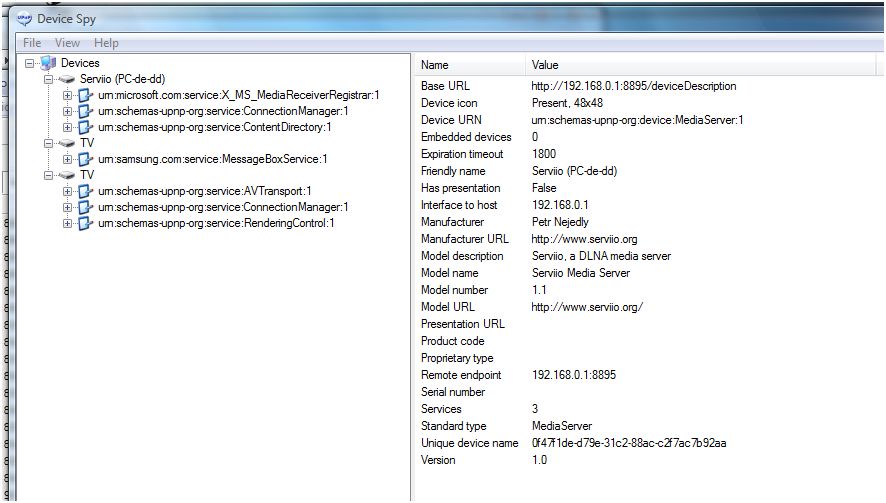Select the RenderingControl:1 service entry
The image size is (886, 503).
tap(216, 223)
